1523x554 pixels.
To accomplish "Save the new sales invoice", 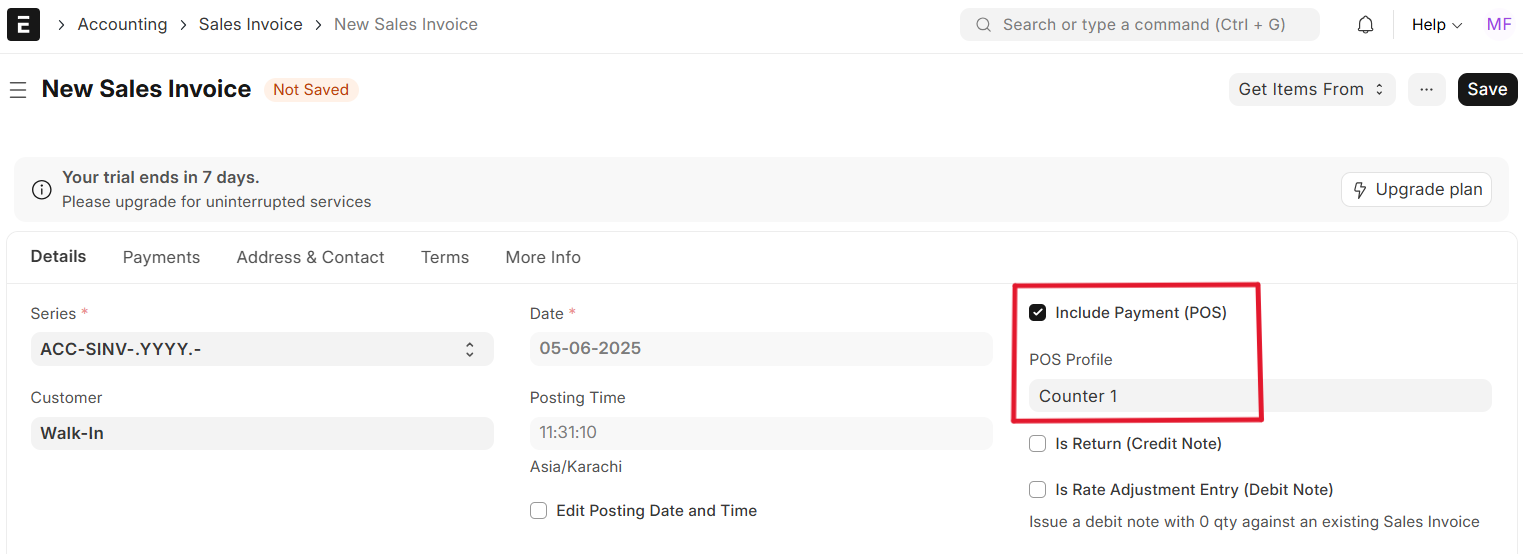I will [x=1487, y=89].
